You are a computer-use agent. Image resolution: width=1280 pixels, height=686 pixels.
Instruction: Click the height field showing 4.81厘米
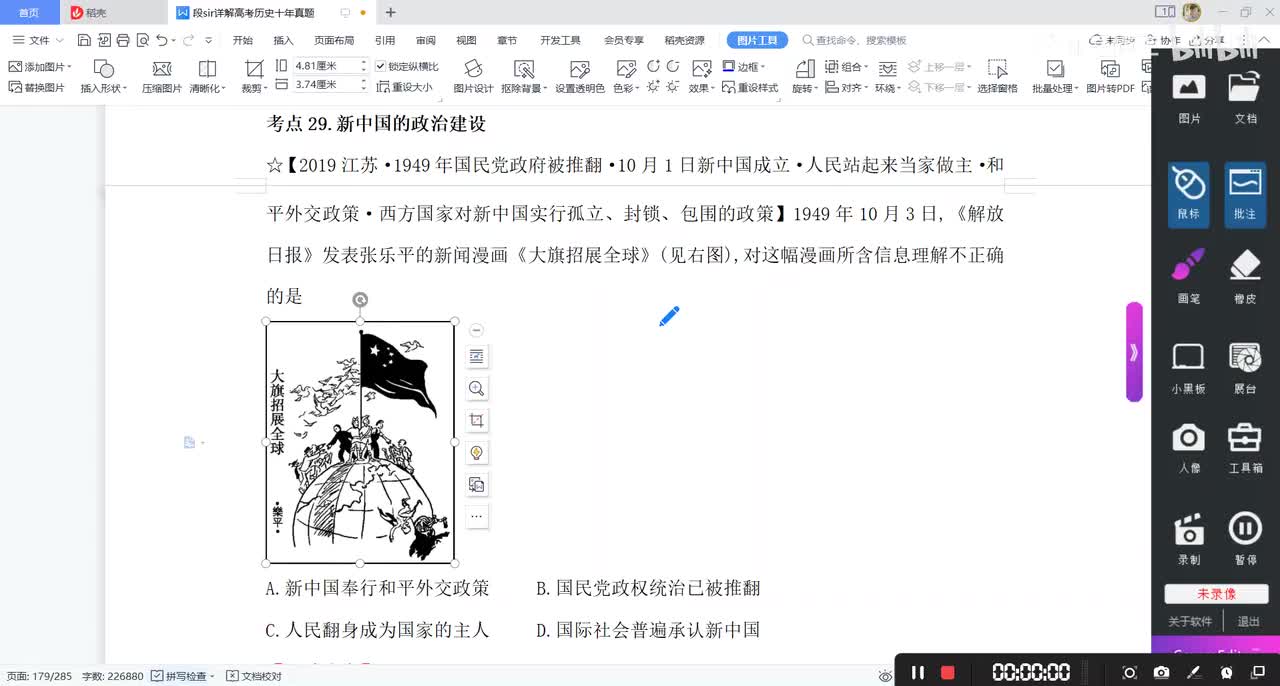(x=330, y=65)
